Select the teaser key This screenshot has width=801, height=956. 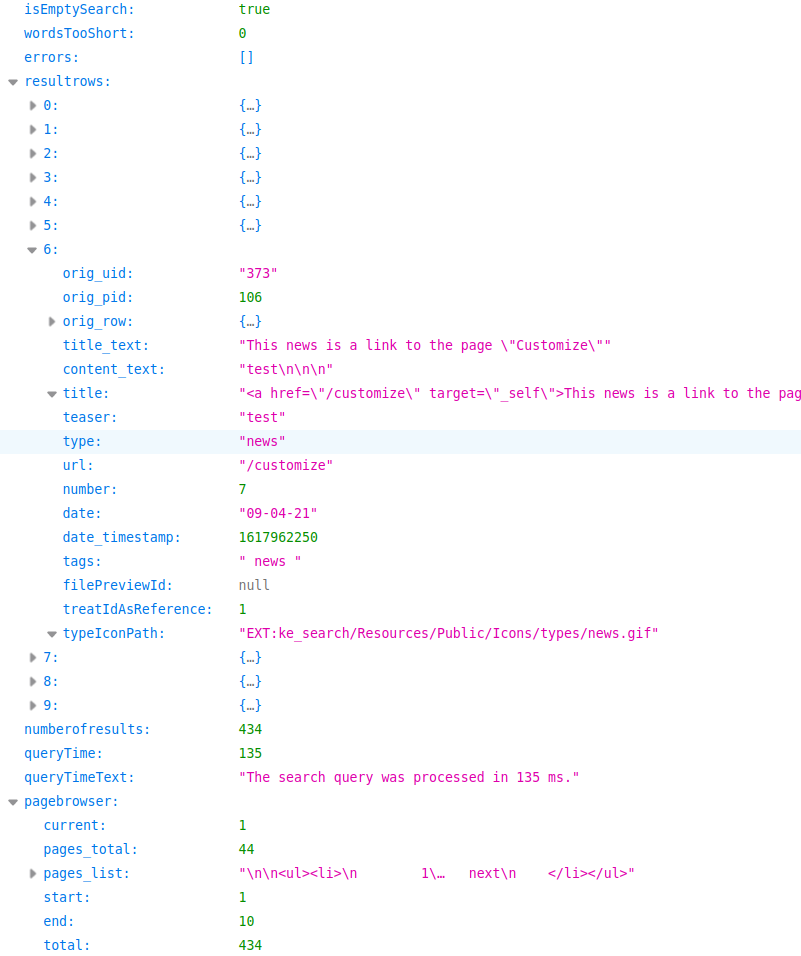point(90,418)
